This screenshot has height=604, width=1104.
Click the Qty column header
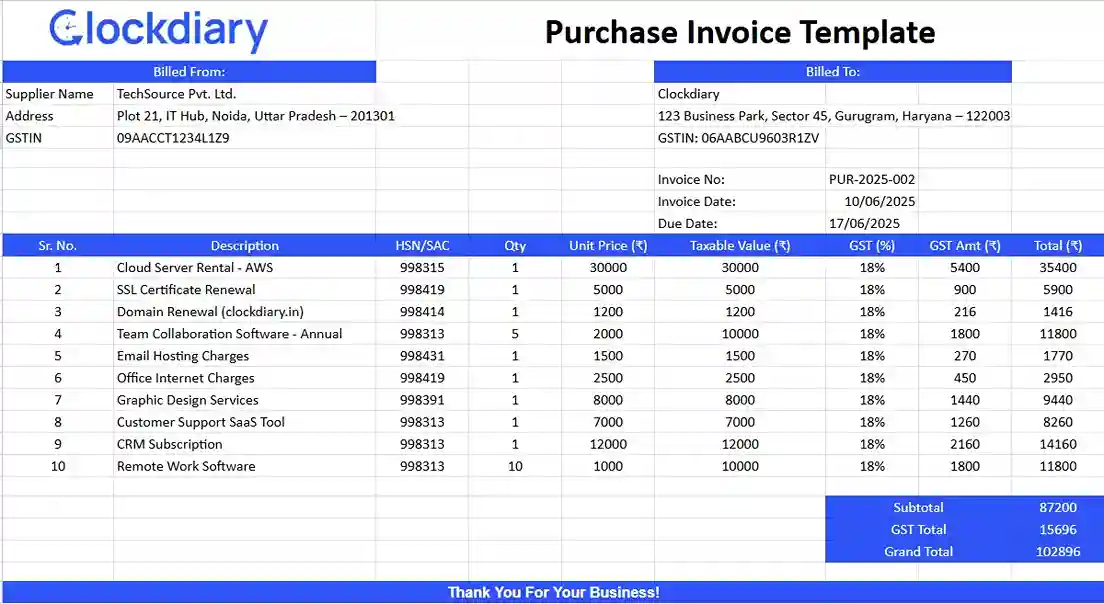[x=515, y=246]
